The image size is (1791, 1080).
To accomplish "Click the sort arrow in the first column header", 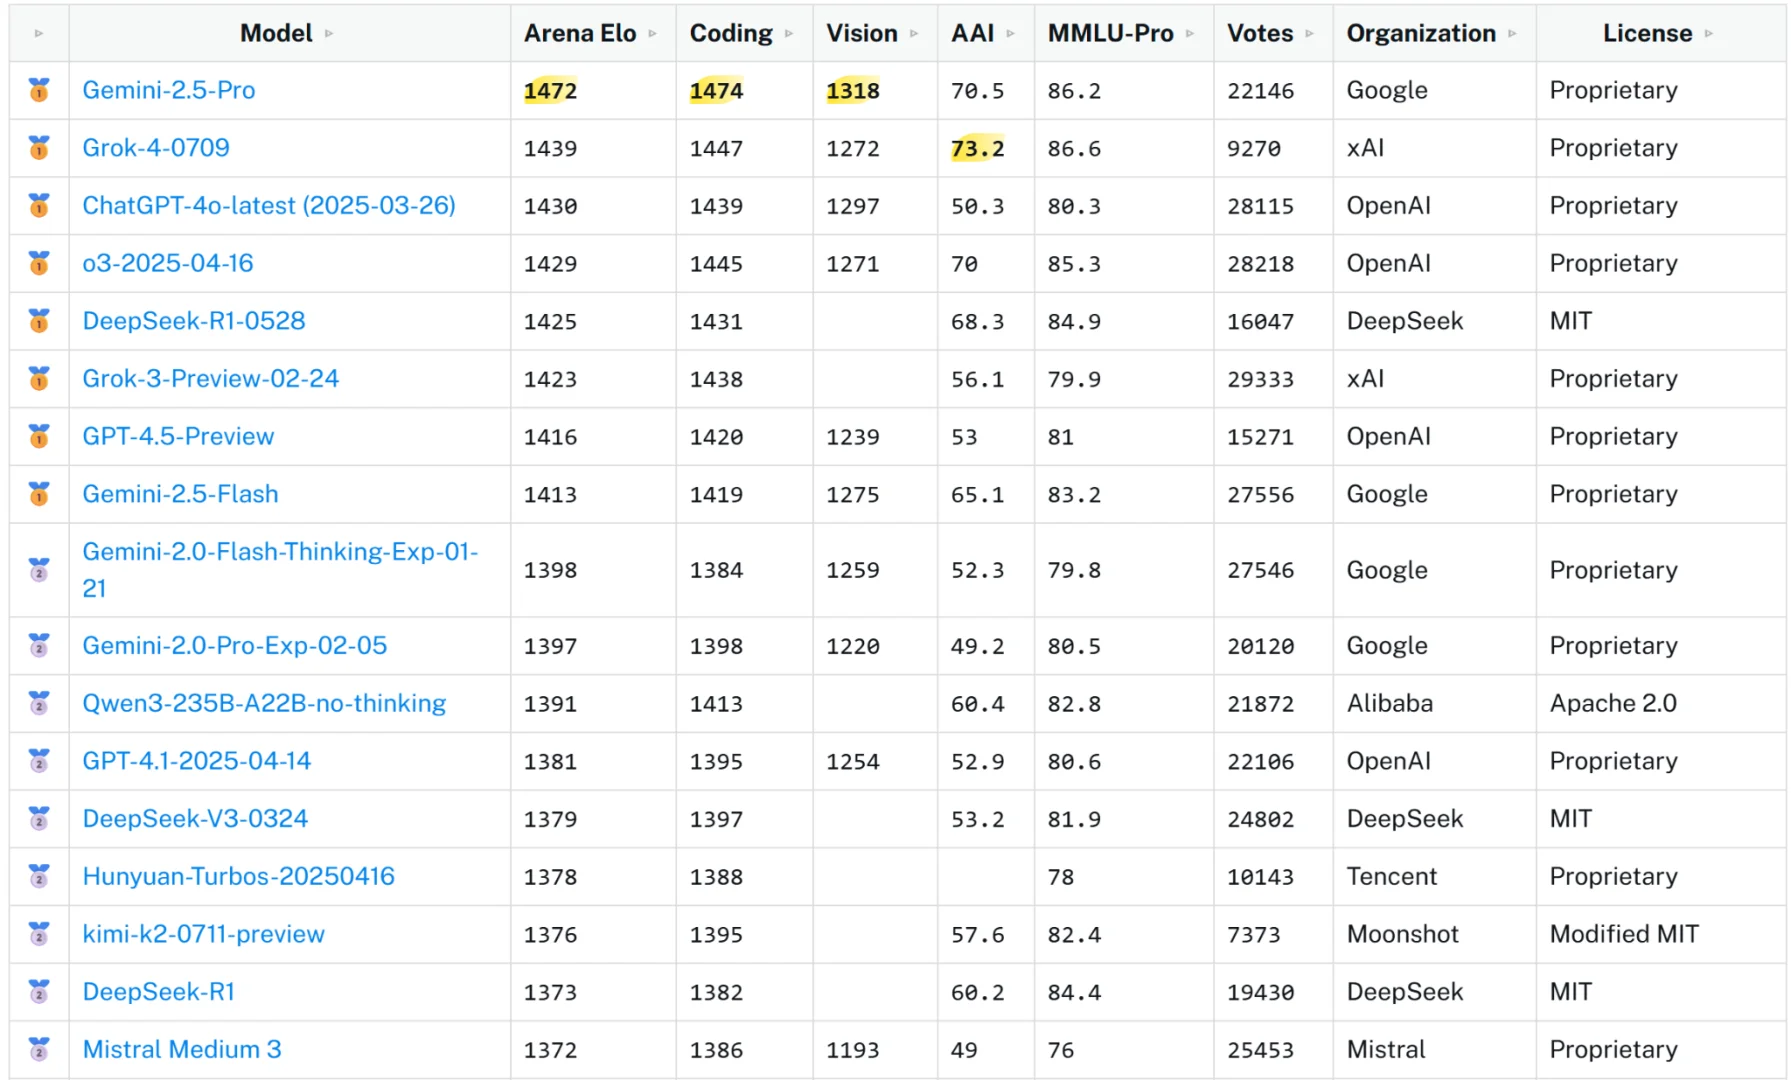I will (x=39, y=34).
